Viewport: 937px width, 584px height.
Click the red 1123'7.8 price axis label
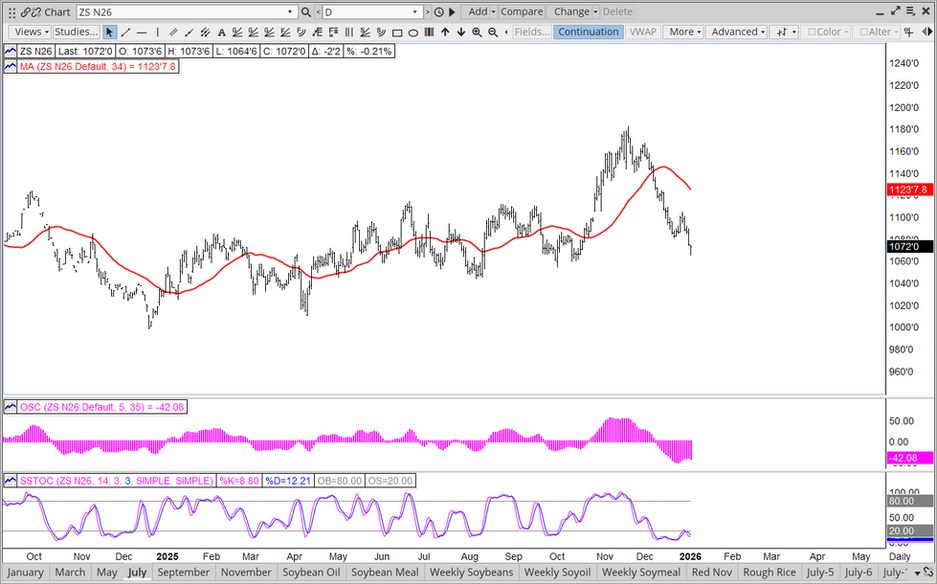(910, 190)
